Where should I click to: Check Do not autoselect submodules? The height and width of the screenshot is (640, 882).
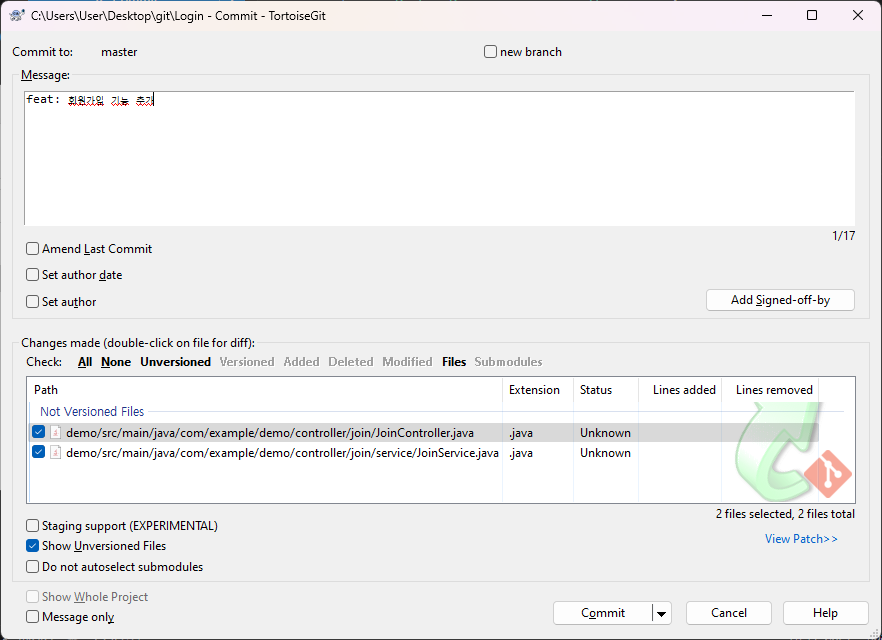(x=33, y=566)
